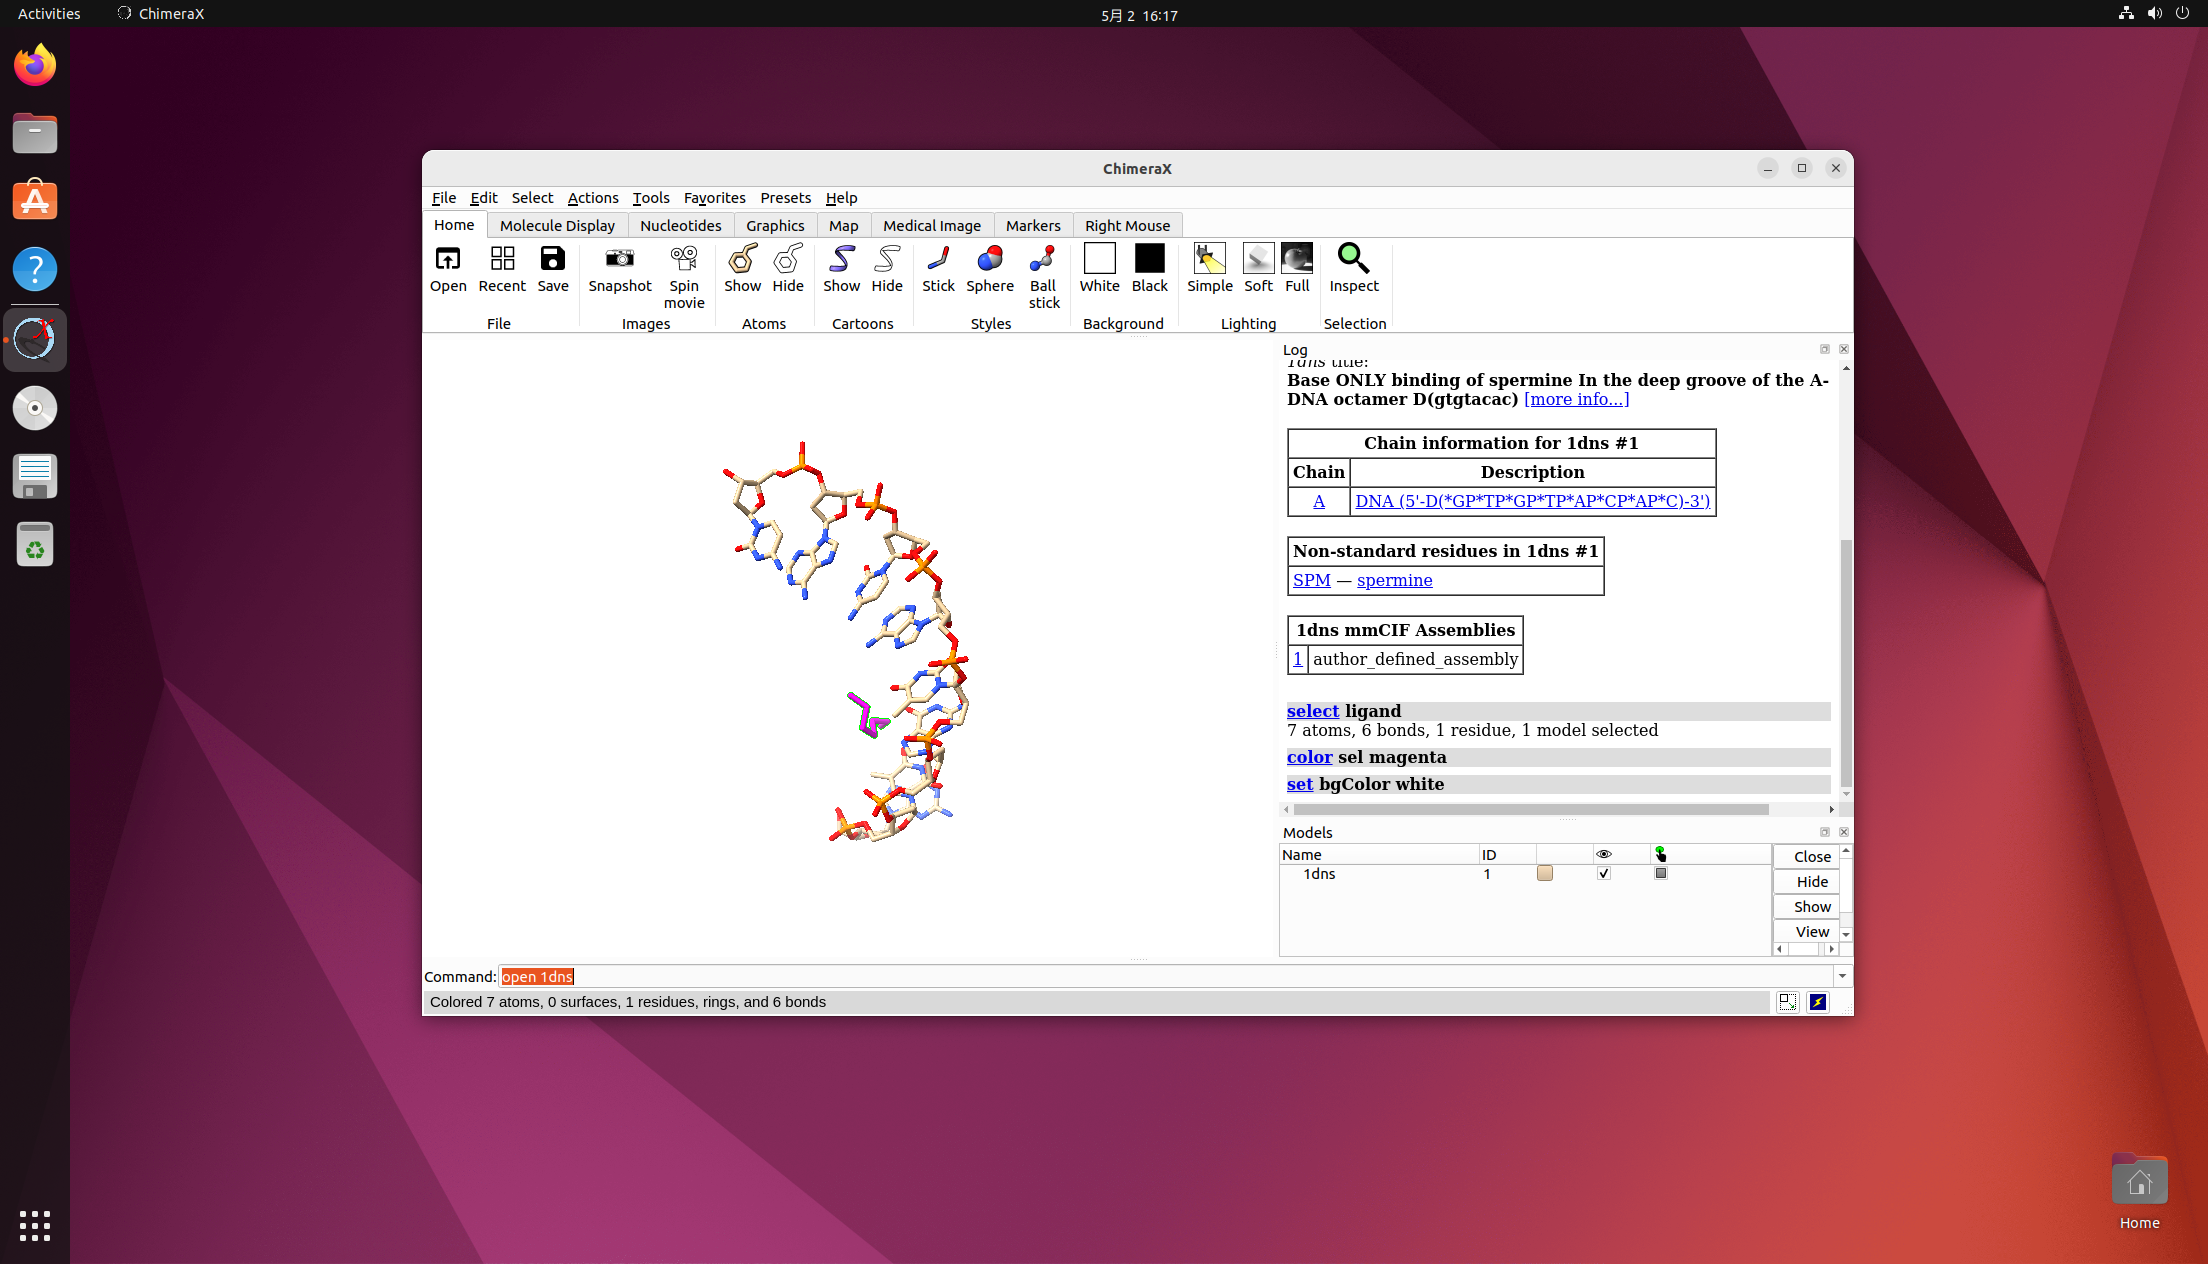Click the Spin movie icon
The height and width of the screenshot is (1264, 2208).
pyautogui.click(x=684, y=259)
